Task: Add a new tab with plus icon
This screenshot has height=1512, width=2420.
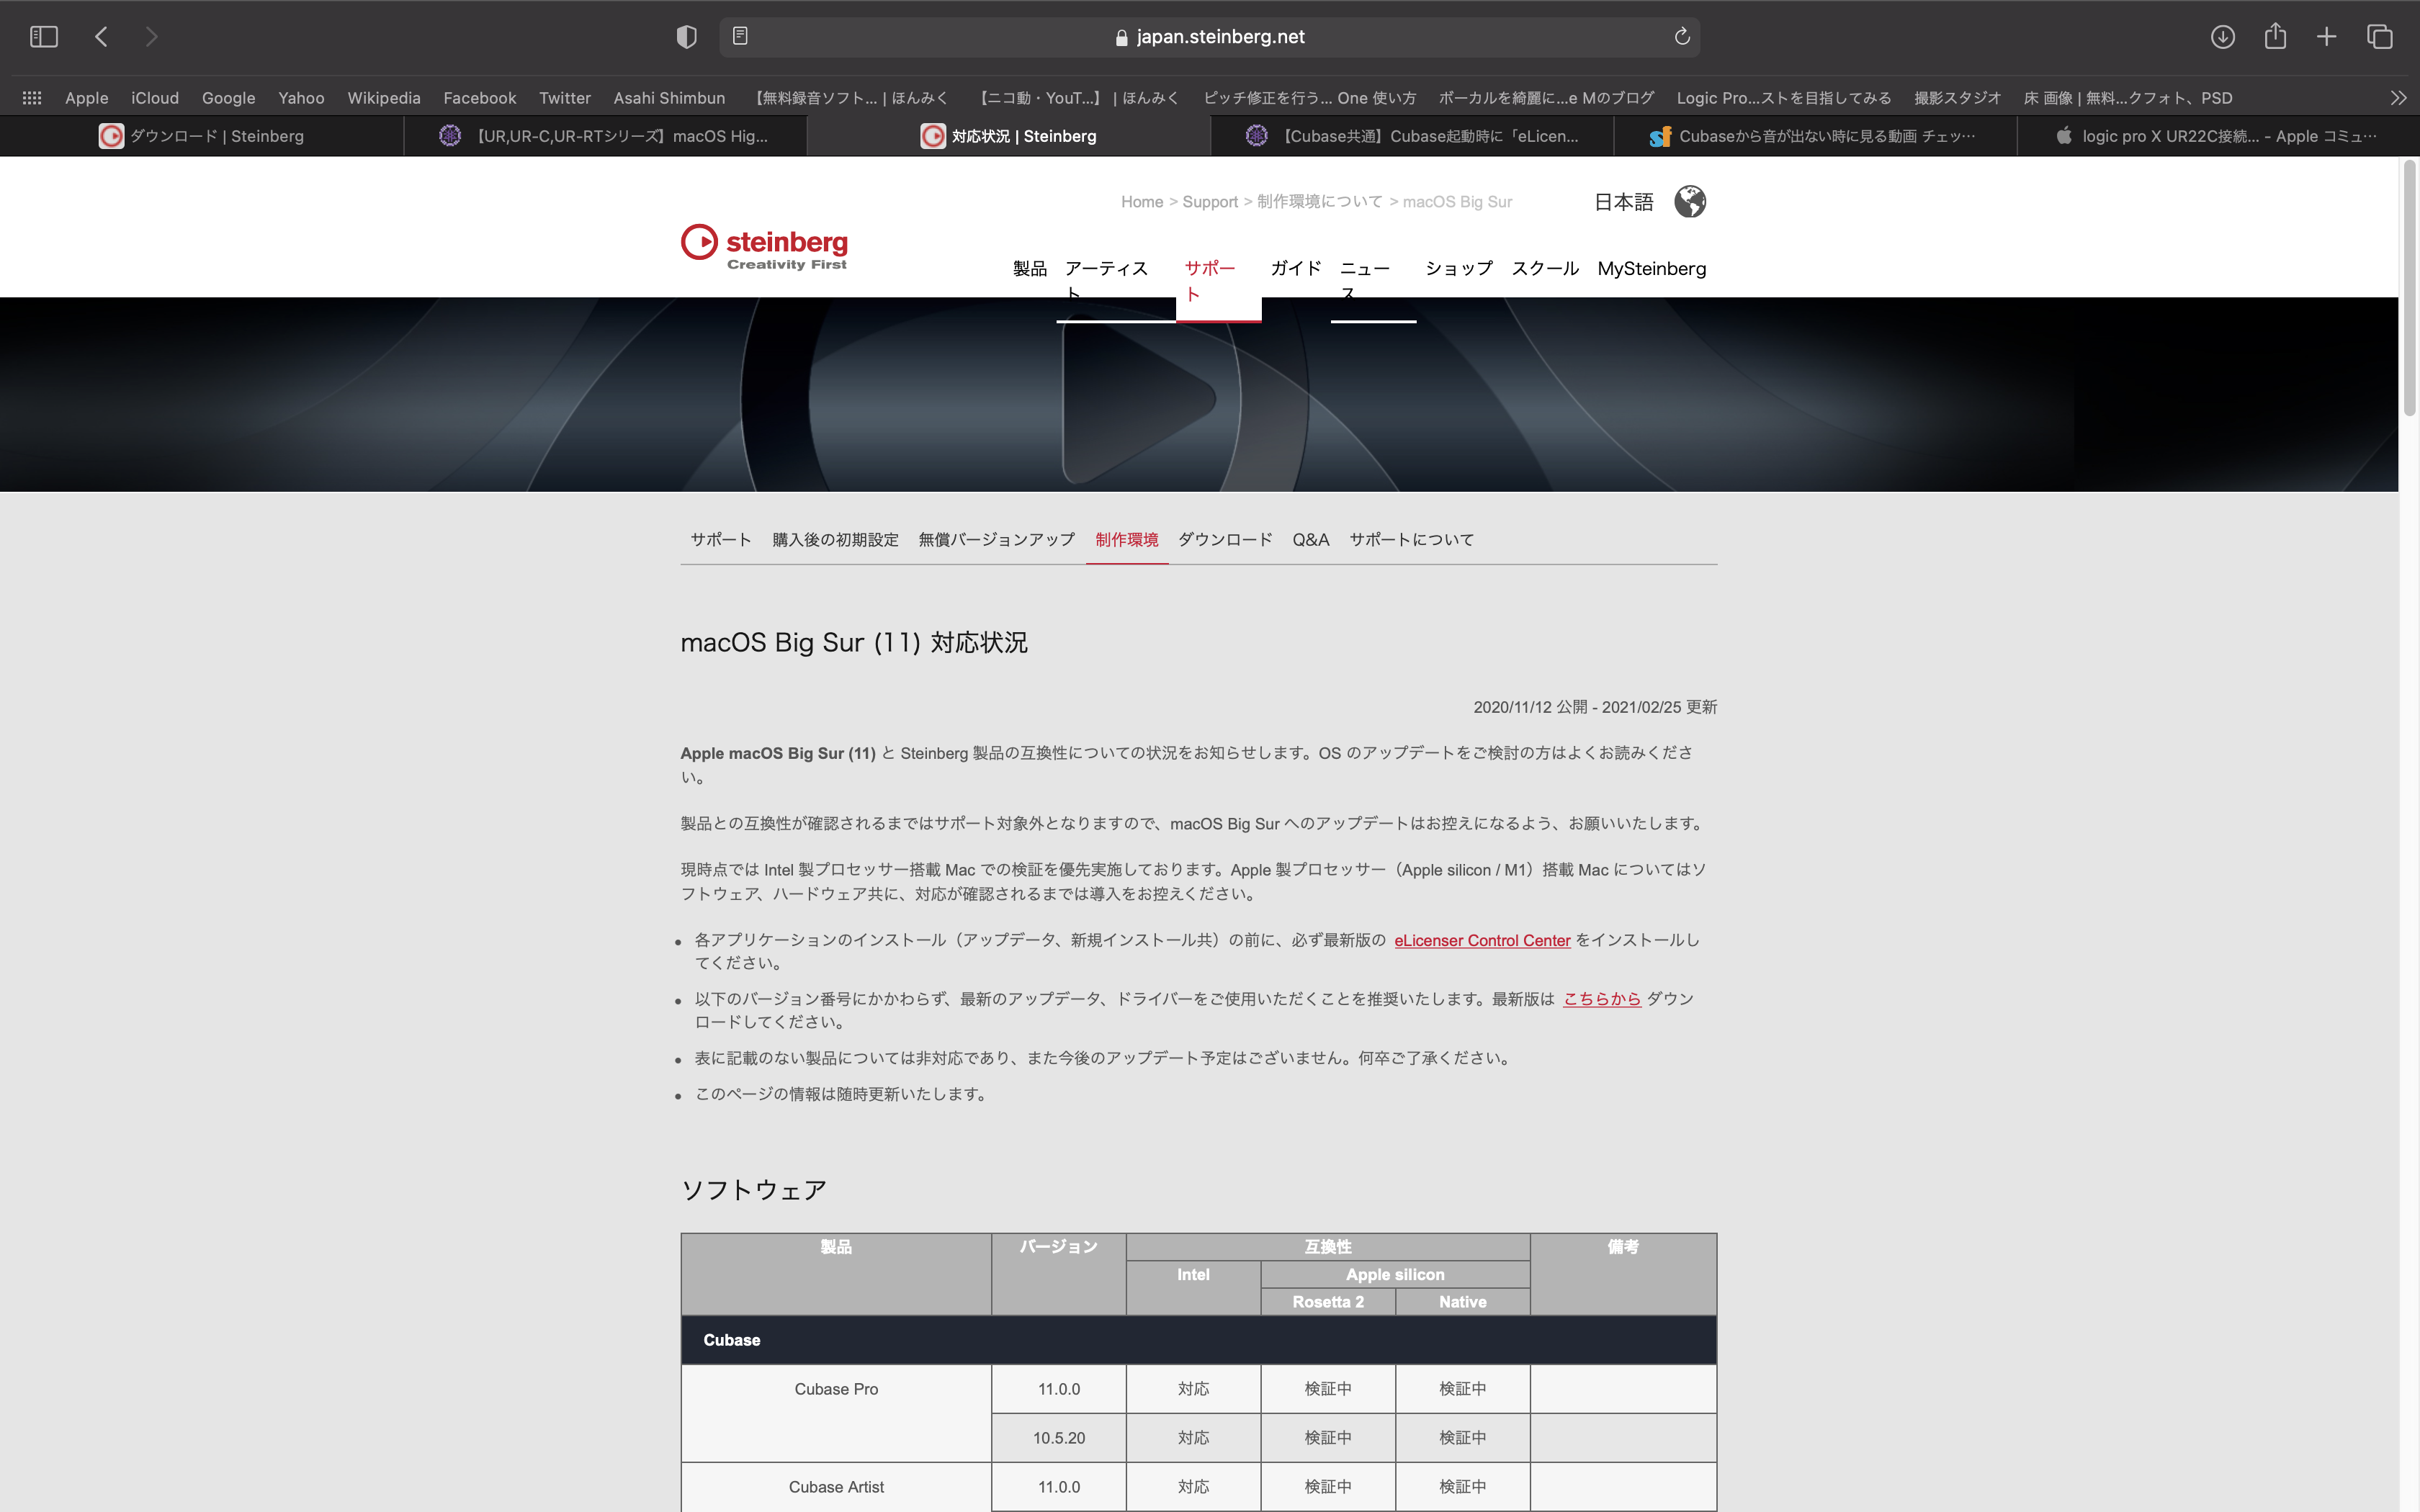Action: point(2326,37)
